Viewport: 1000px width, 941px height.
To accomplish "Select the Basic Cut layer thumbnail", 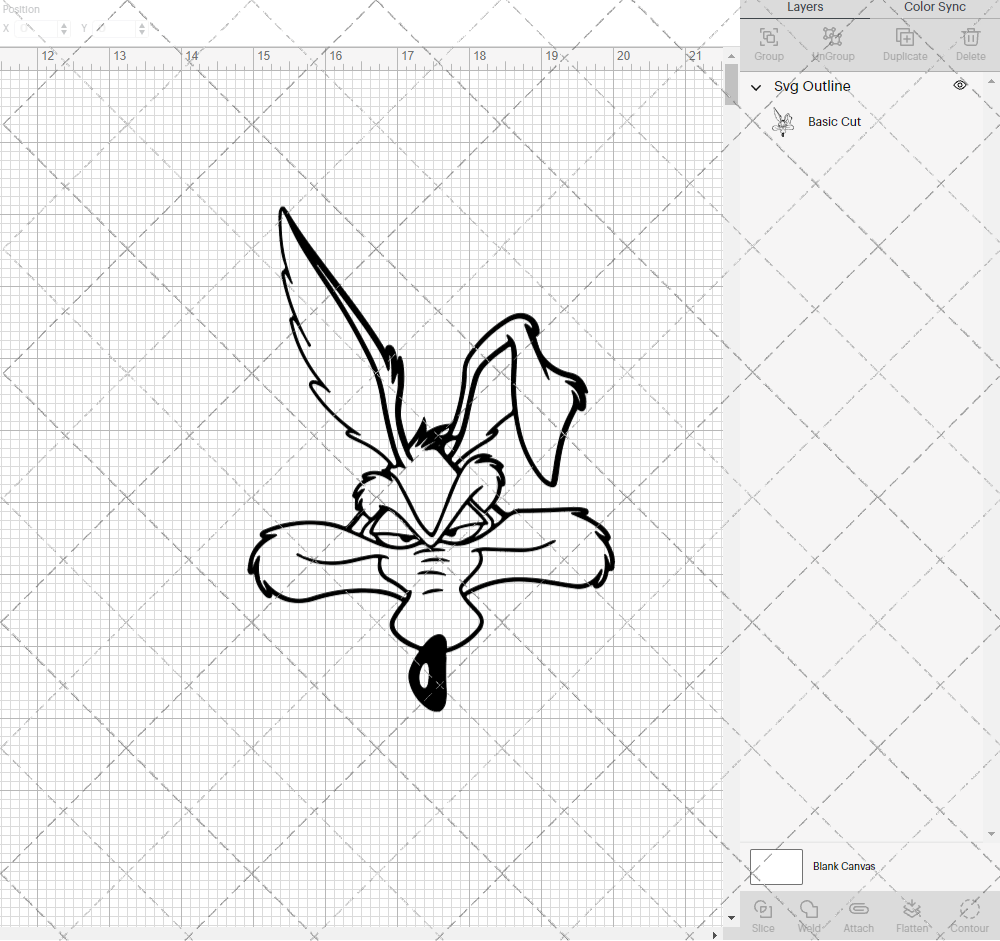I will coord(784,121).
